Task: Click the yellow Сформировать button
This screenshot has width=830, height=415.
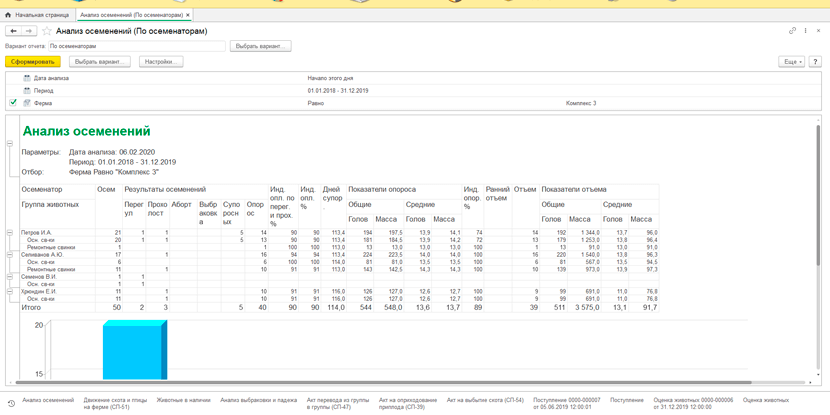Action: coord(33,62)
